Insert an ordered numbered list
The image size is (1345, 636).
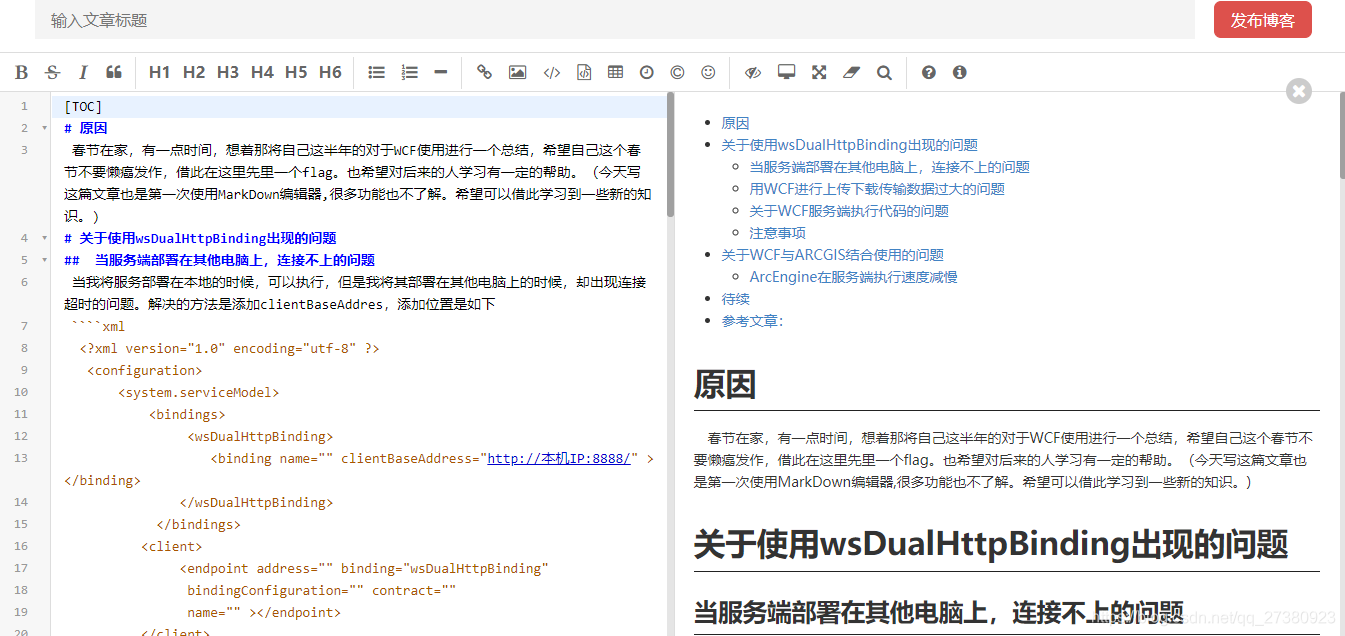[x=409, y=72]
